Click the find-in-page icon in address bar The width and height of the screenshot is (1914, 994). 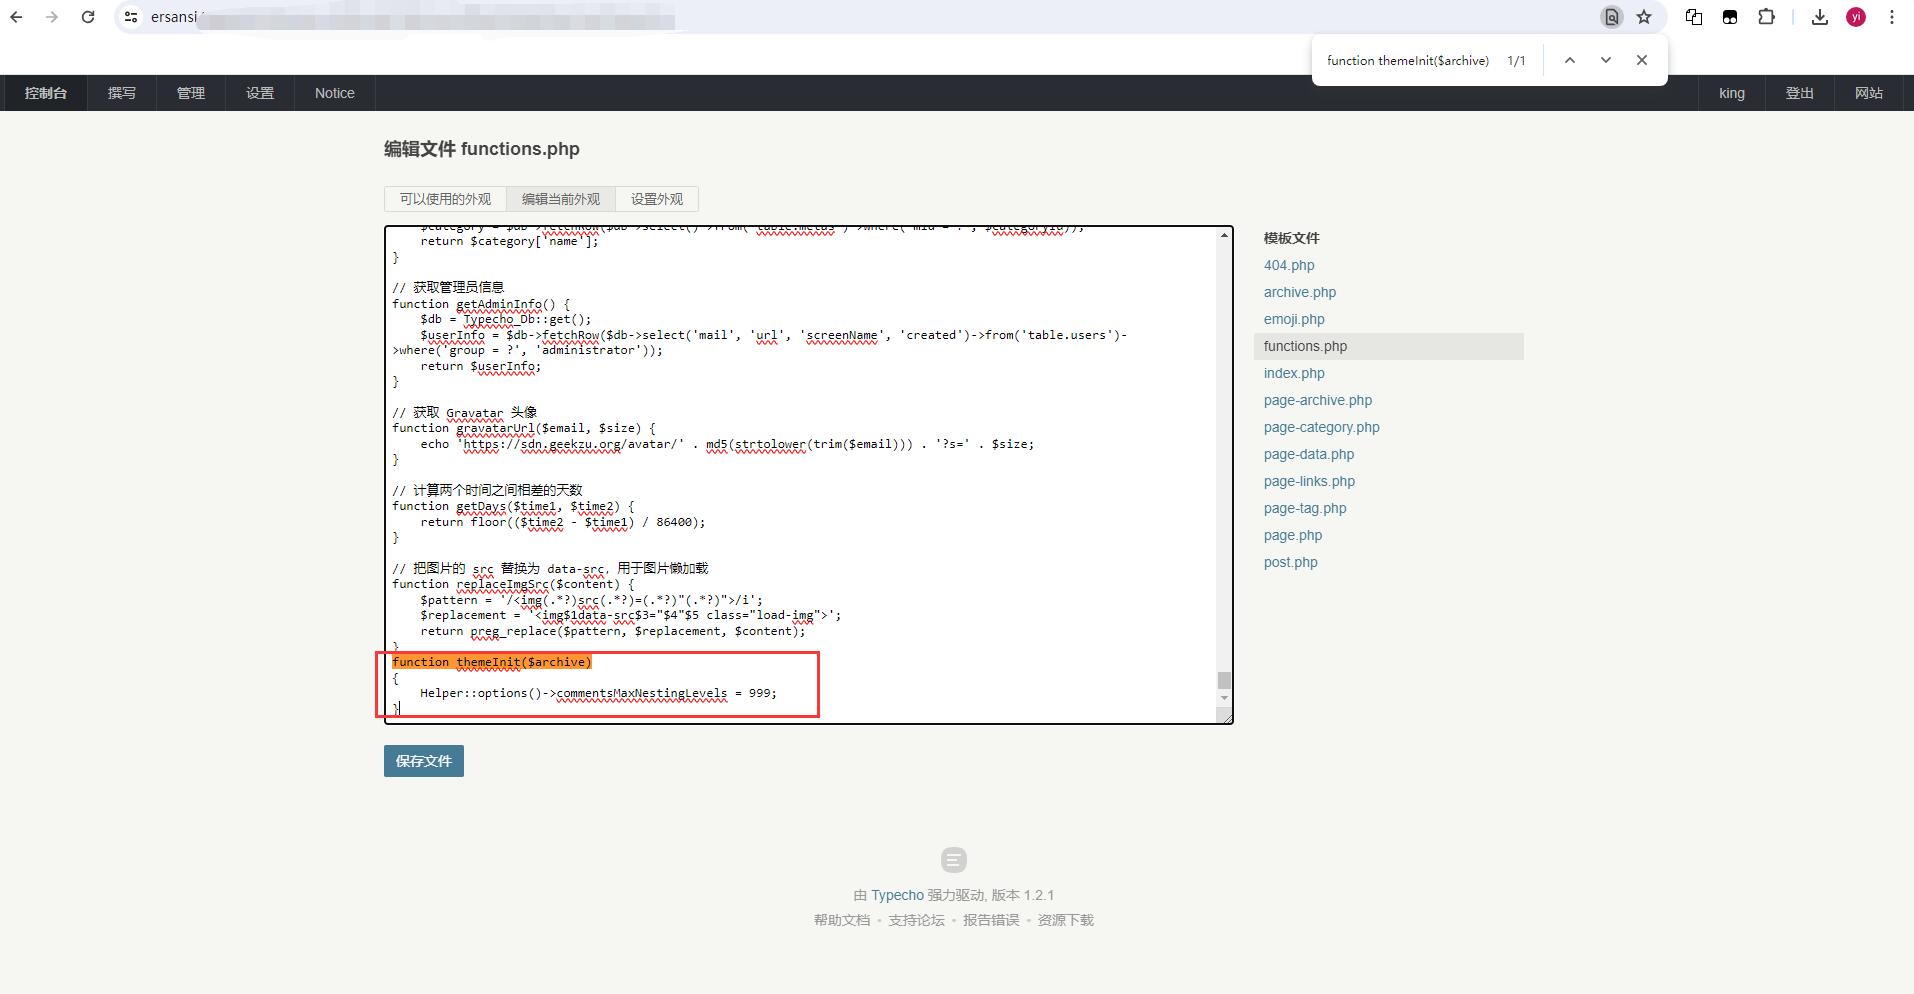point(1611,17)
